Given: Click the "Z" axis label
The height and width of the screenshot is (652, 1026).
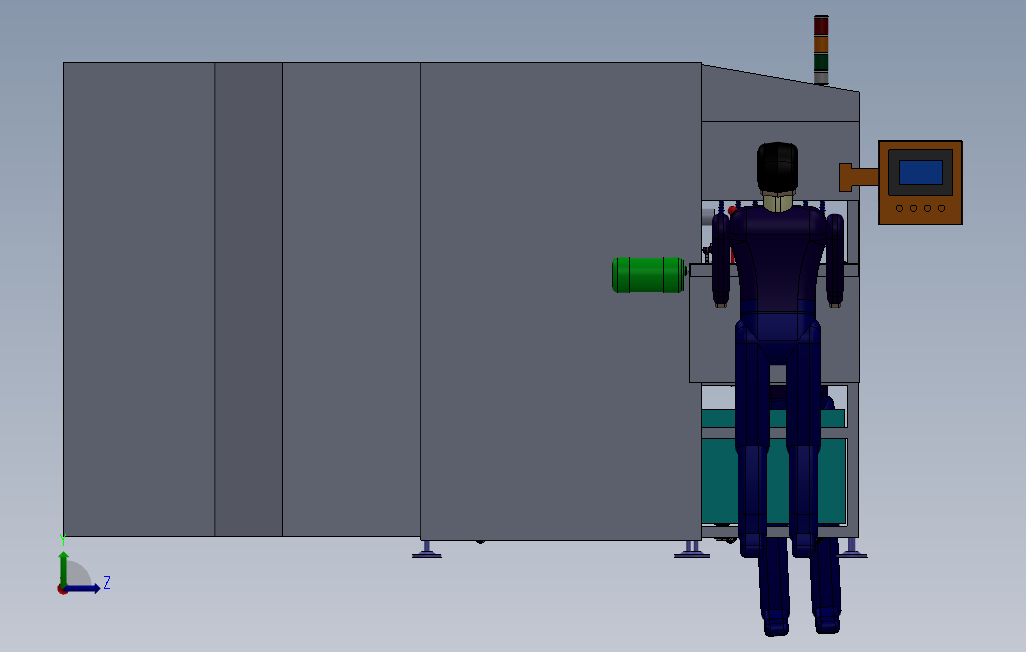Looking at the screenshot, I should (x=107, y=583).
